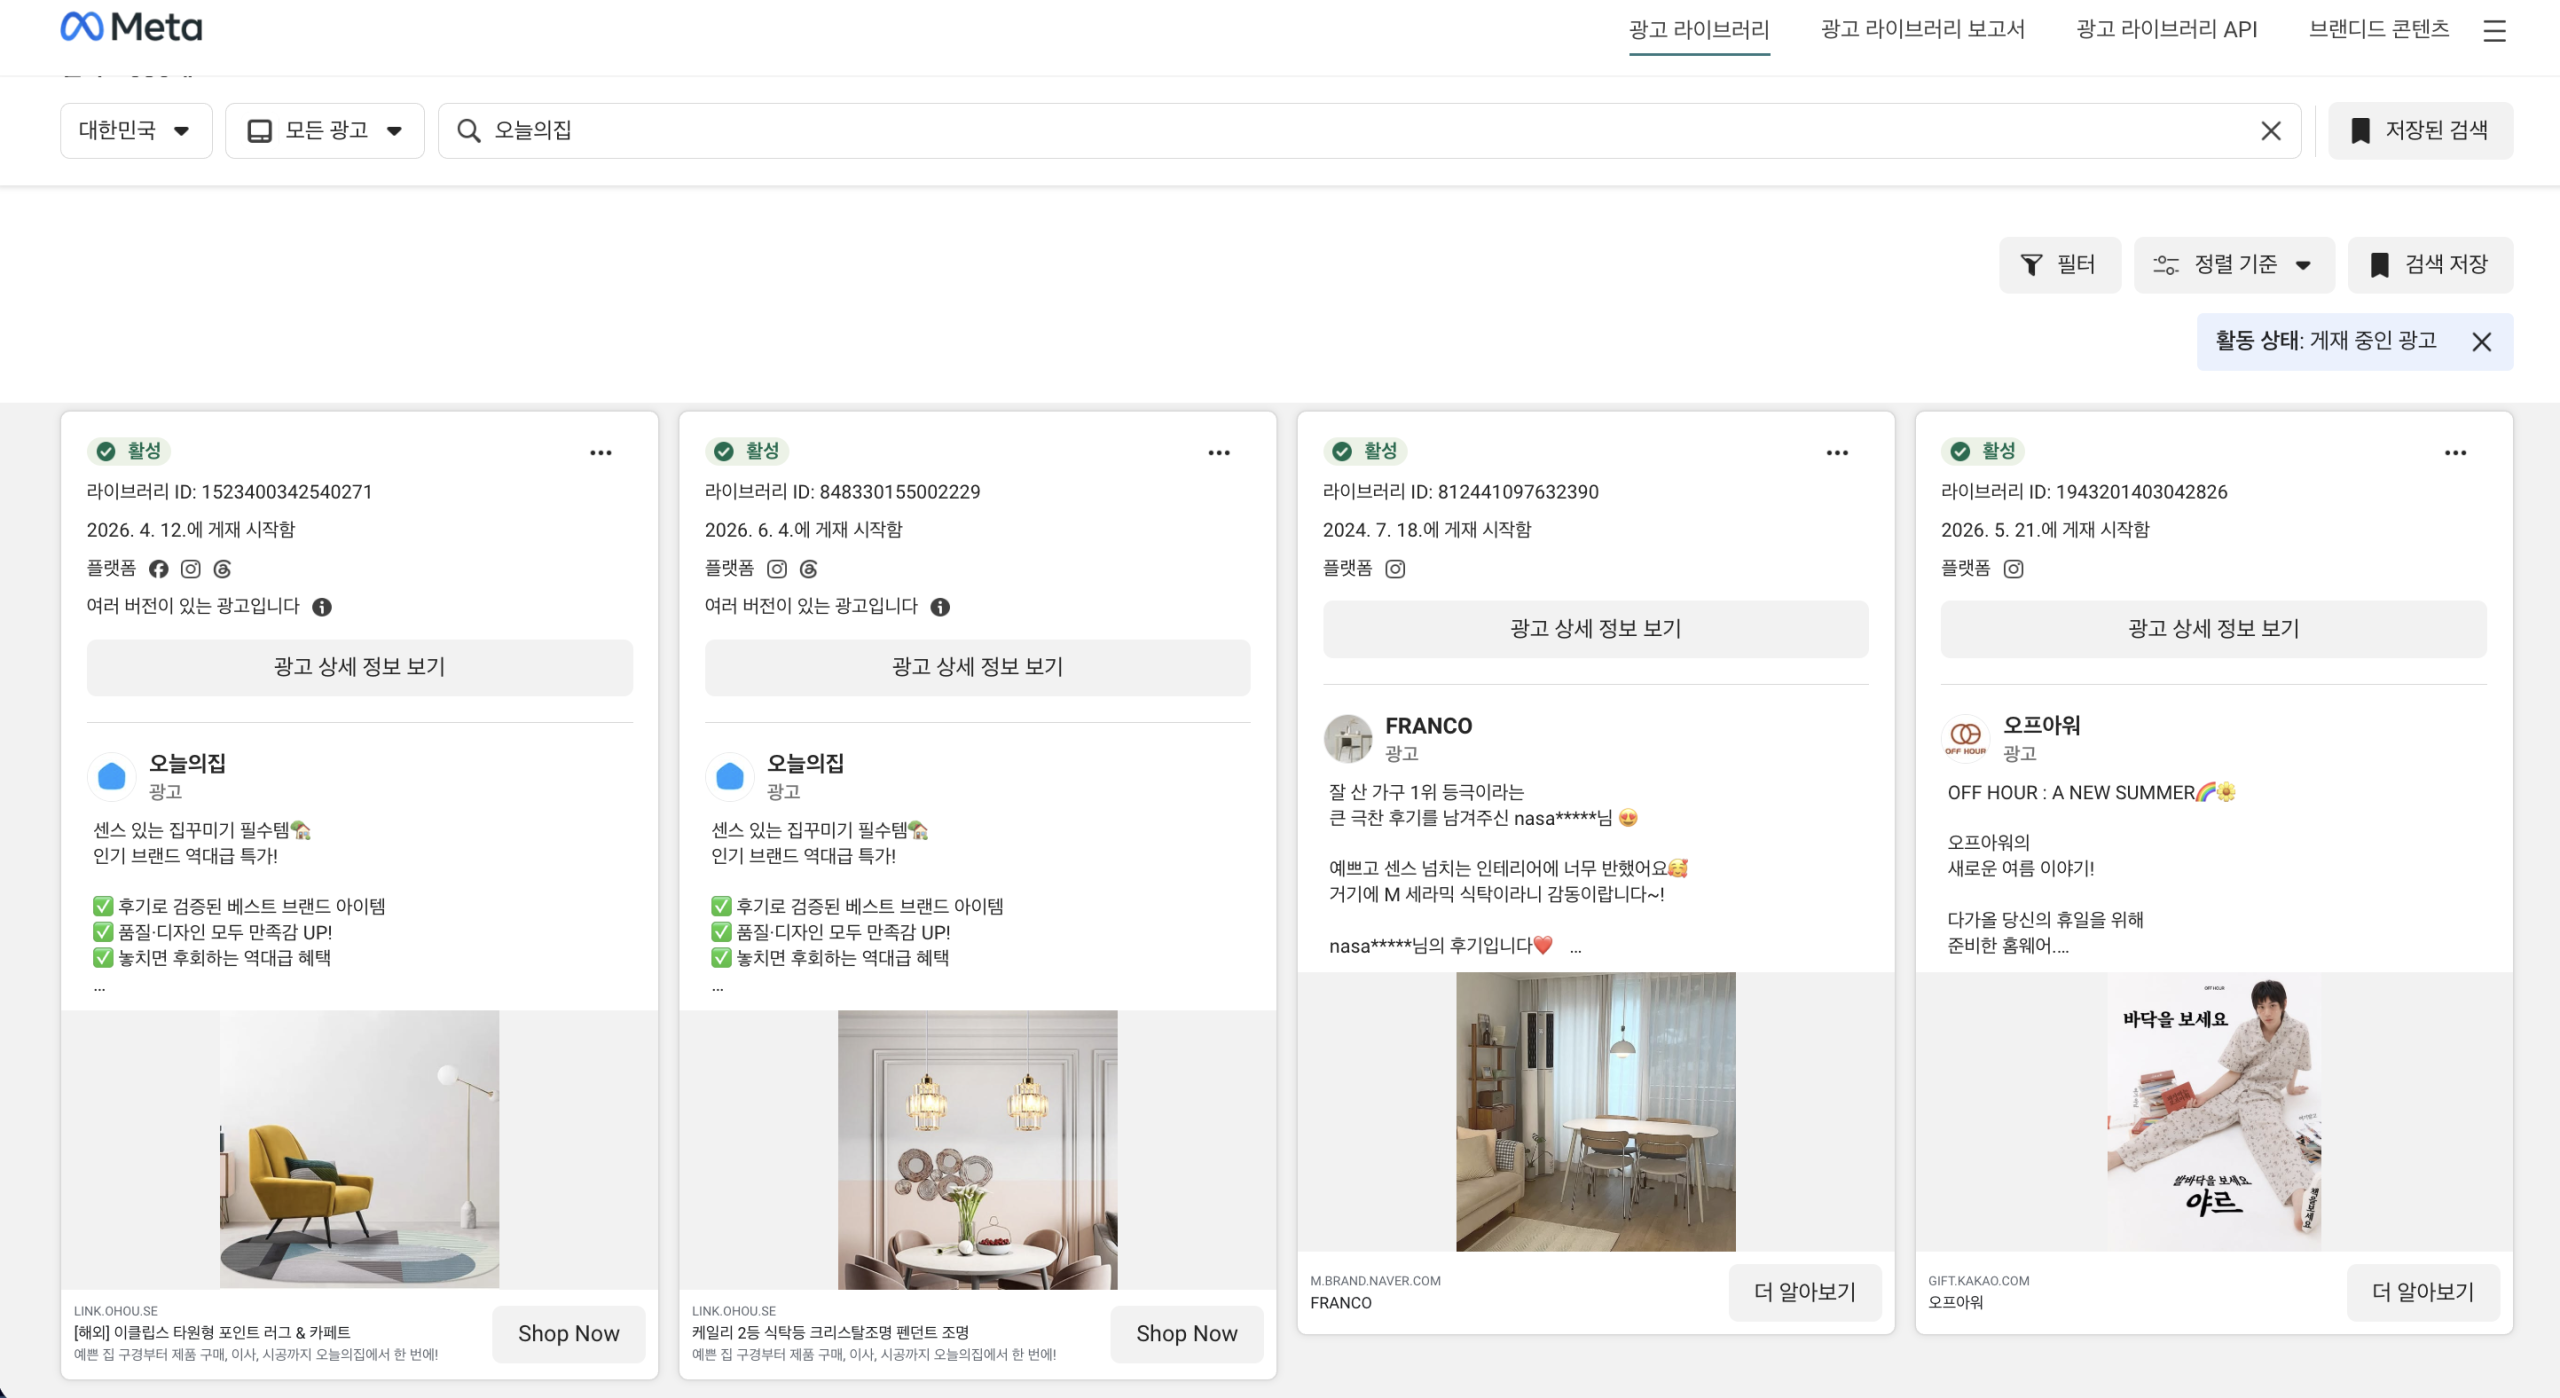Screen dimensions: 2560x1398
Task: View ad details for ad 1523400342540271
Action: [360, 667]
